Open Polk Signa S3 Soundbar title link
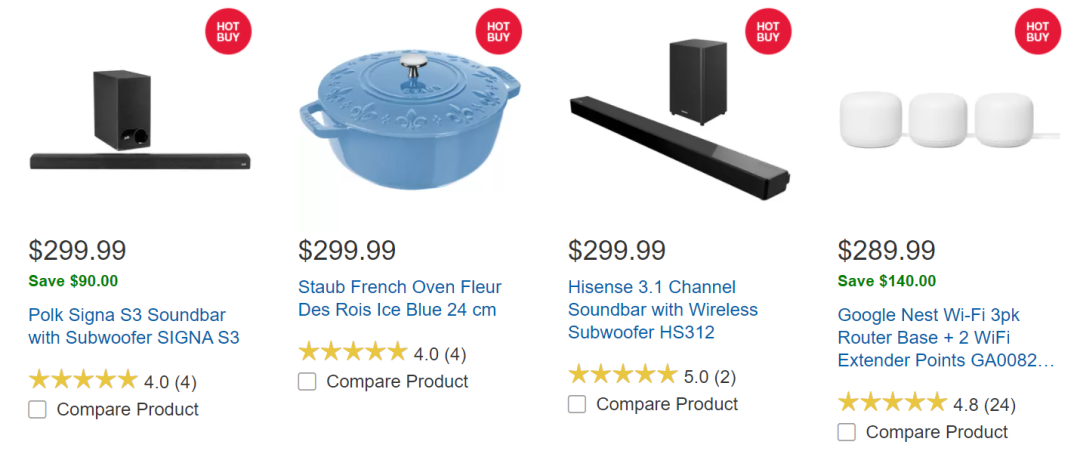The height and width of the screenshot is (454, 1080). point(134,327)
